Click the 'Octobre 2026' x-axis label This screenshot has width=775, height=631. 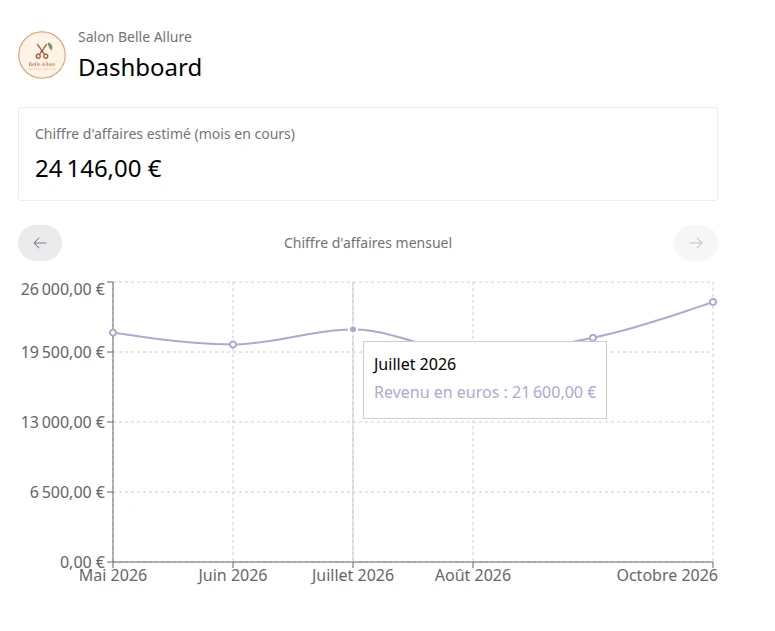(667, 575)
